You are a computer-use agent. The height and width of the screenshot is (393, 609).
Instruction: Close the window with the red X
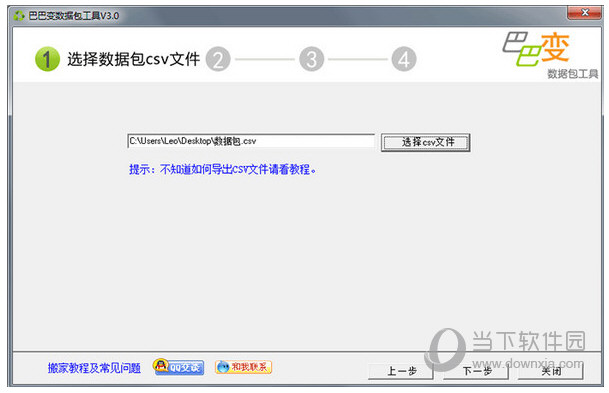pos(585,13)
